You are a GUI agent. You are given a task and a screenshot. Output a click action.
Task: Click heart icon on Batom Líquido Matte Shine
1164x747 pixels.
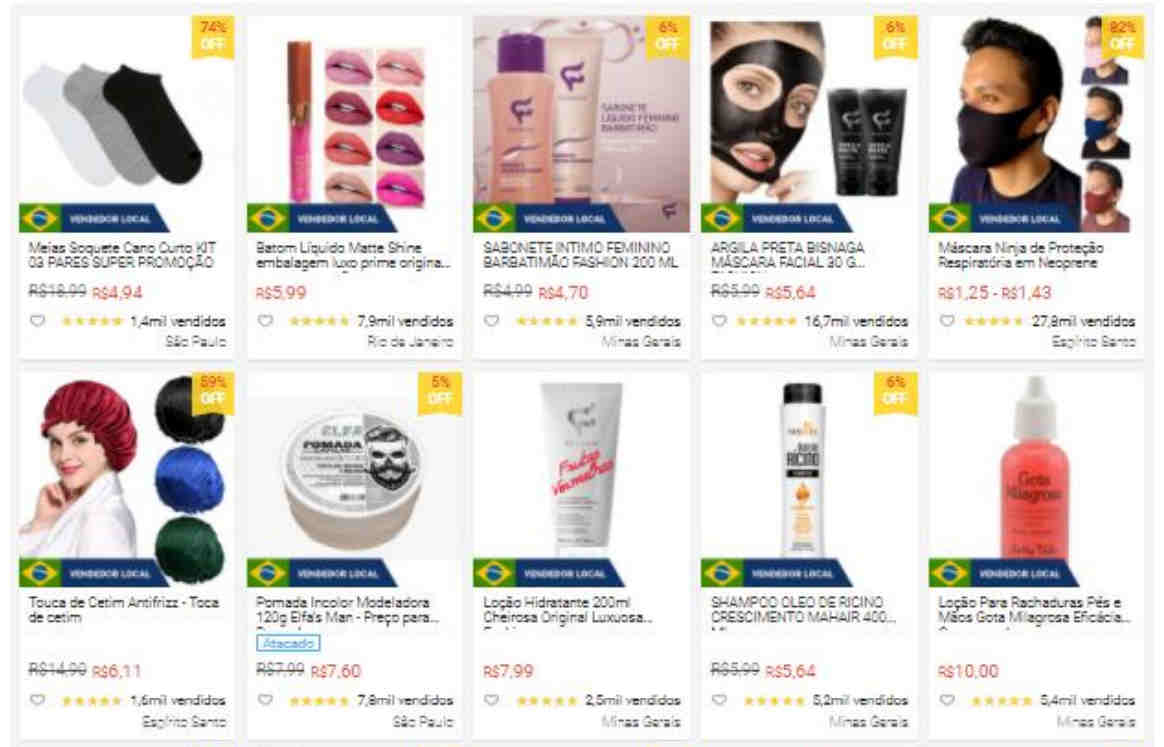(265, 321)
